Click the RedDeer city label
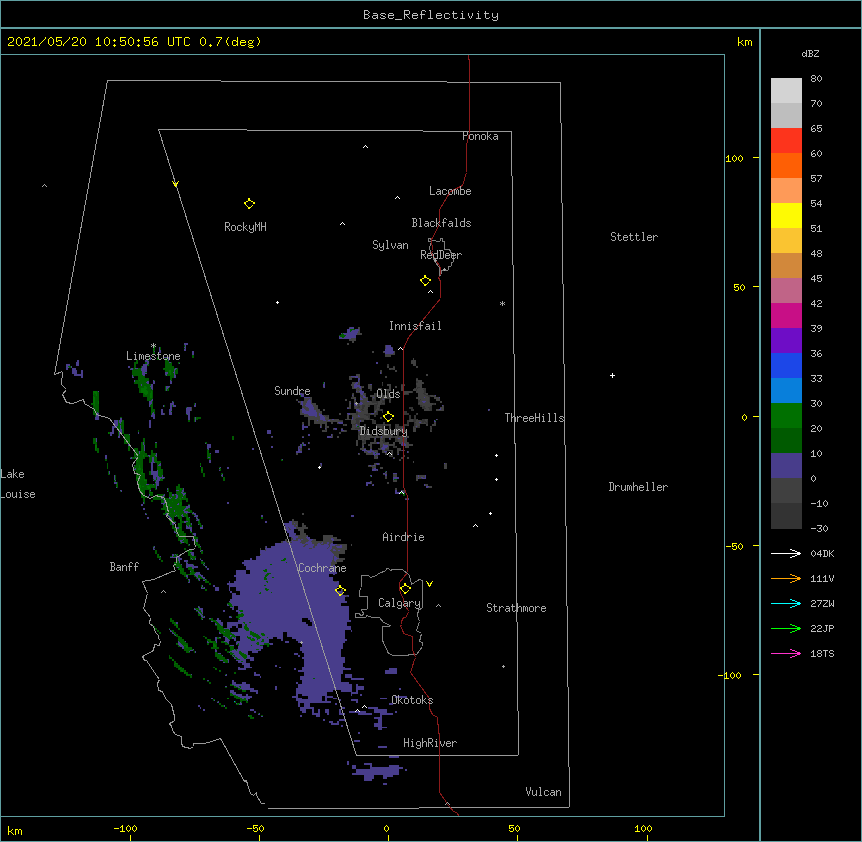862x842 pixels. click(x=441, y=255)
